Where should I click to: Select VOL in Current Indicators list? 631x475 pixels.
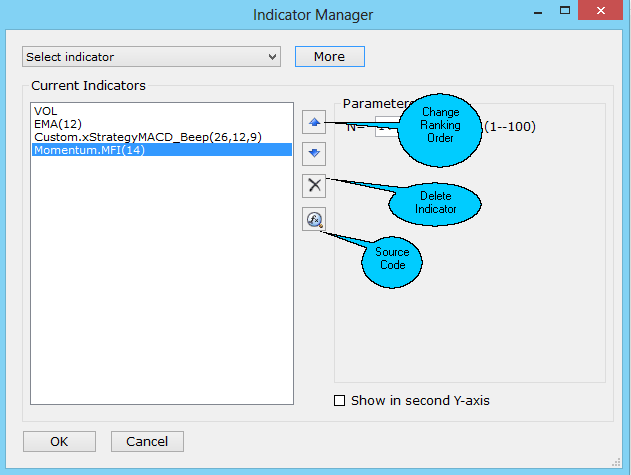click(x=45, y=111)
